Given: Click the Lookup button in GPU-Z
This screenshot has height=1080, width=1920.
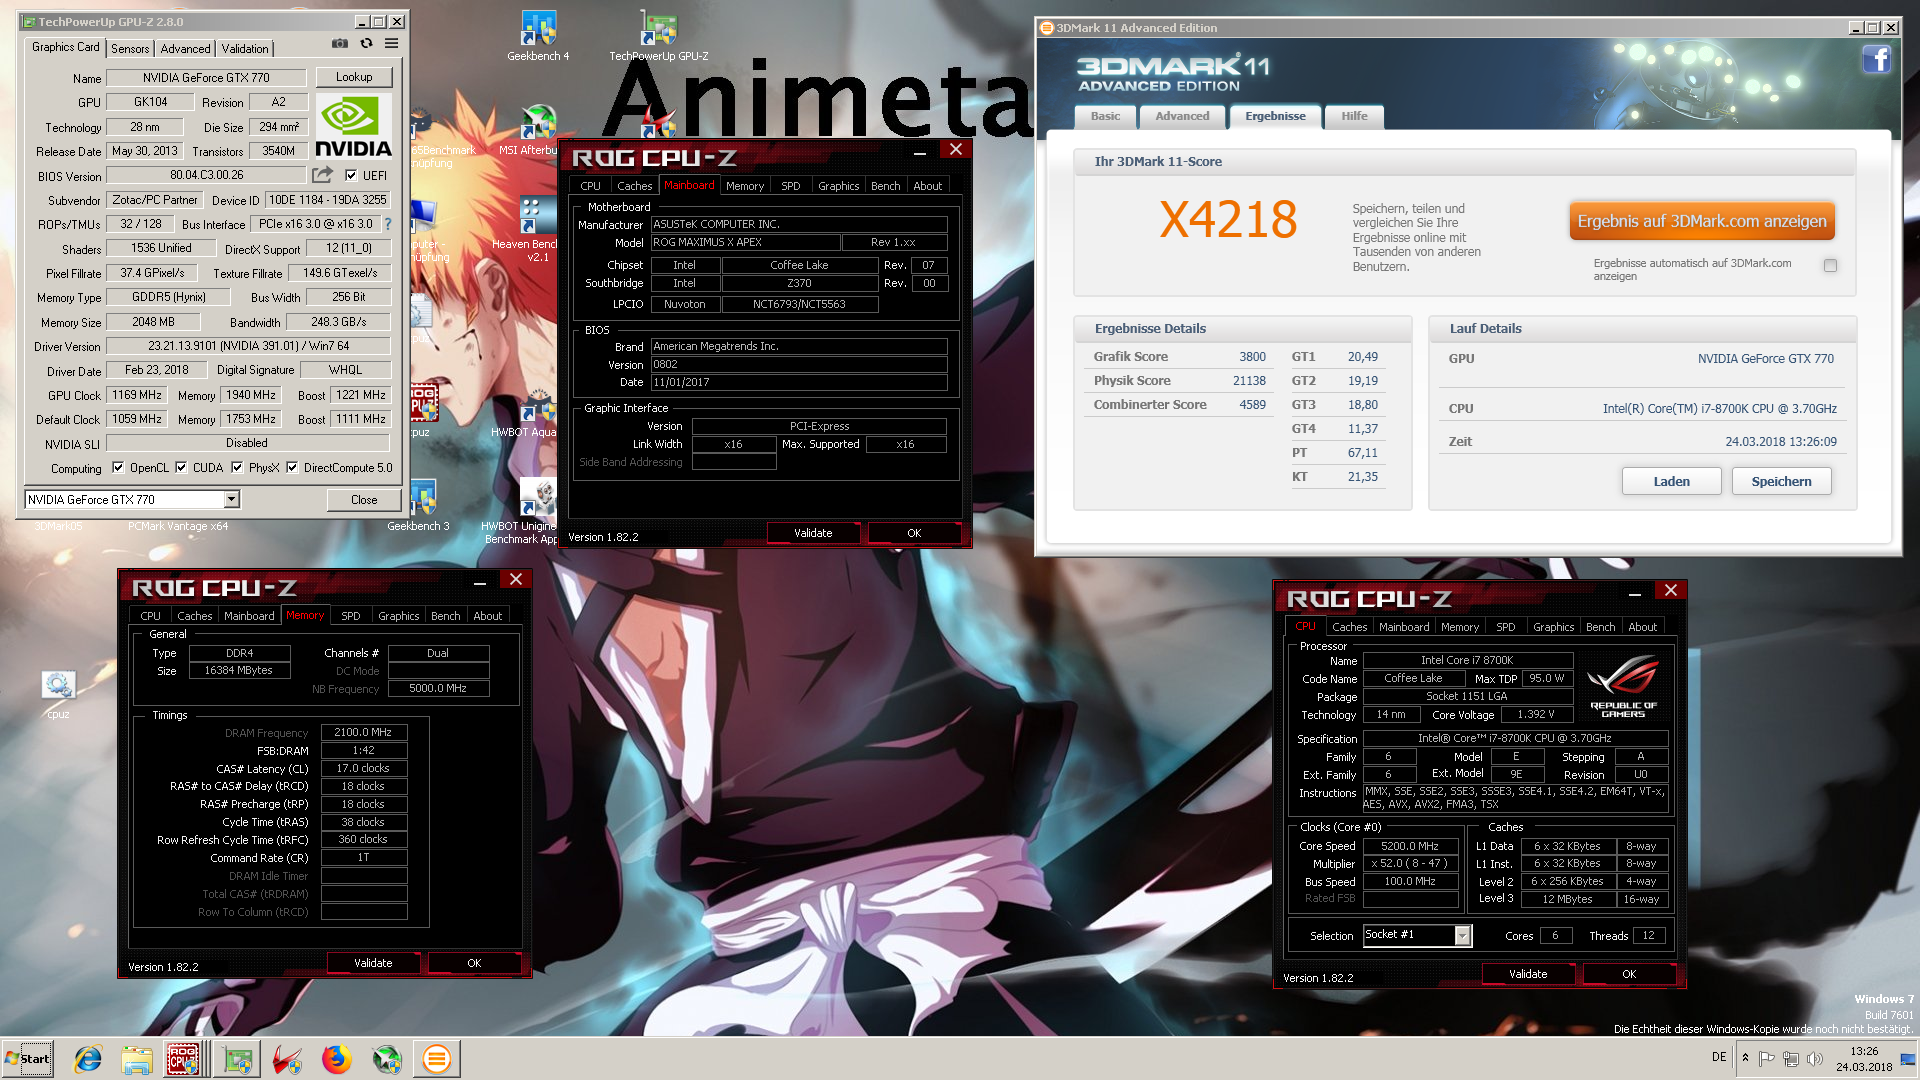Looking at the screenshot, I should tap(354, 77).
